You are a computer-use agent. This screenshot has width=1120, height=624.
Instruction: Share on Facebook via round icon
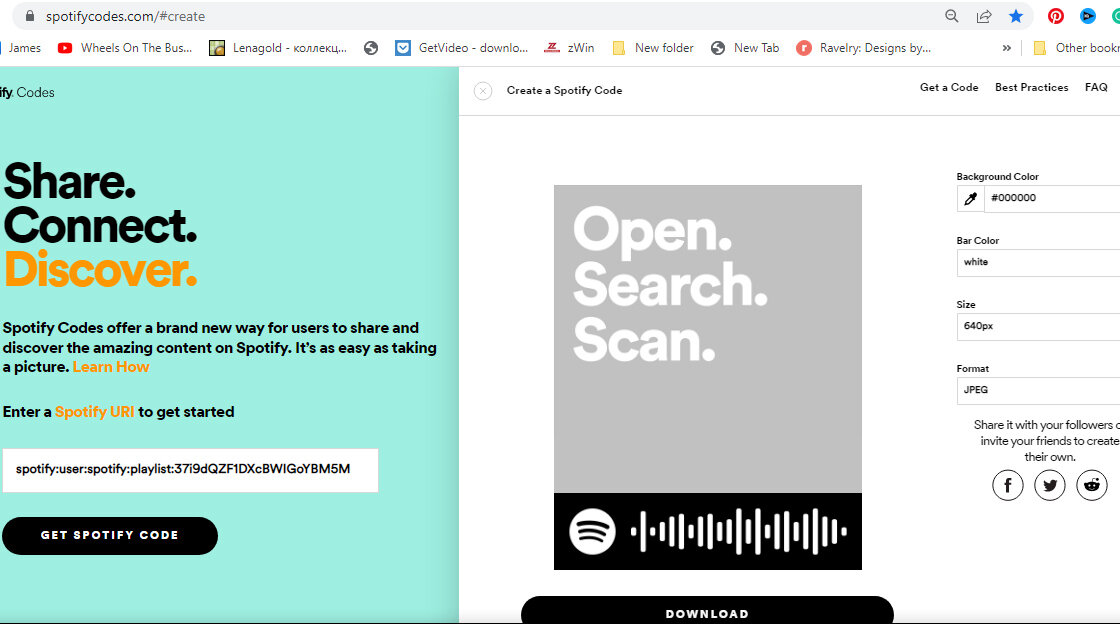pyautogui.click(x=1008, y=485)
